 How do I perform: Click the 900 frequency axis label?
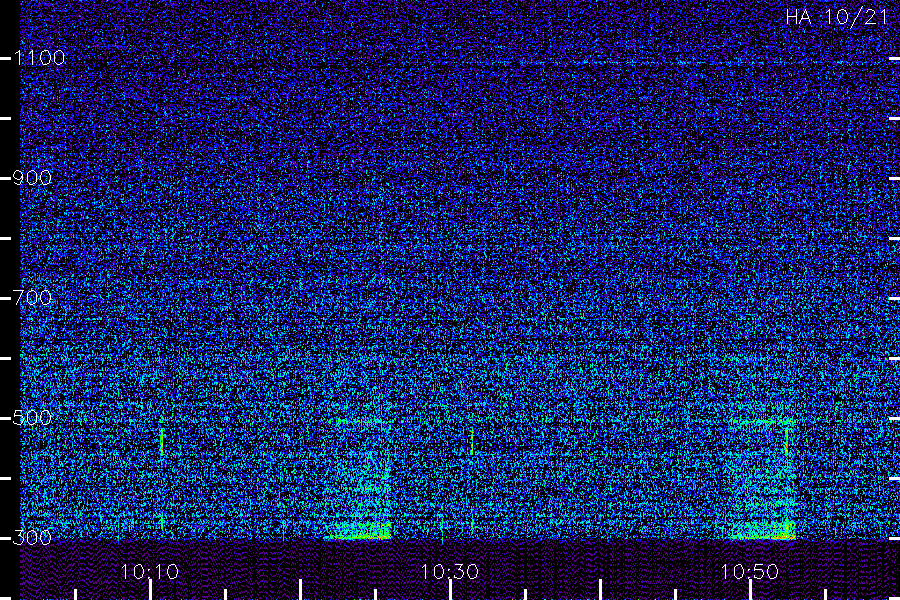pos(32,177)
